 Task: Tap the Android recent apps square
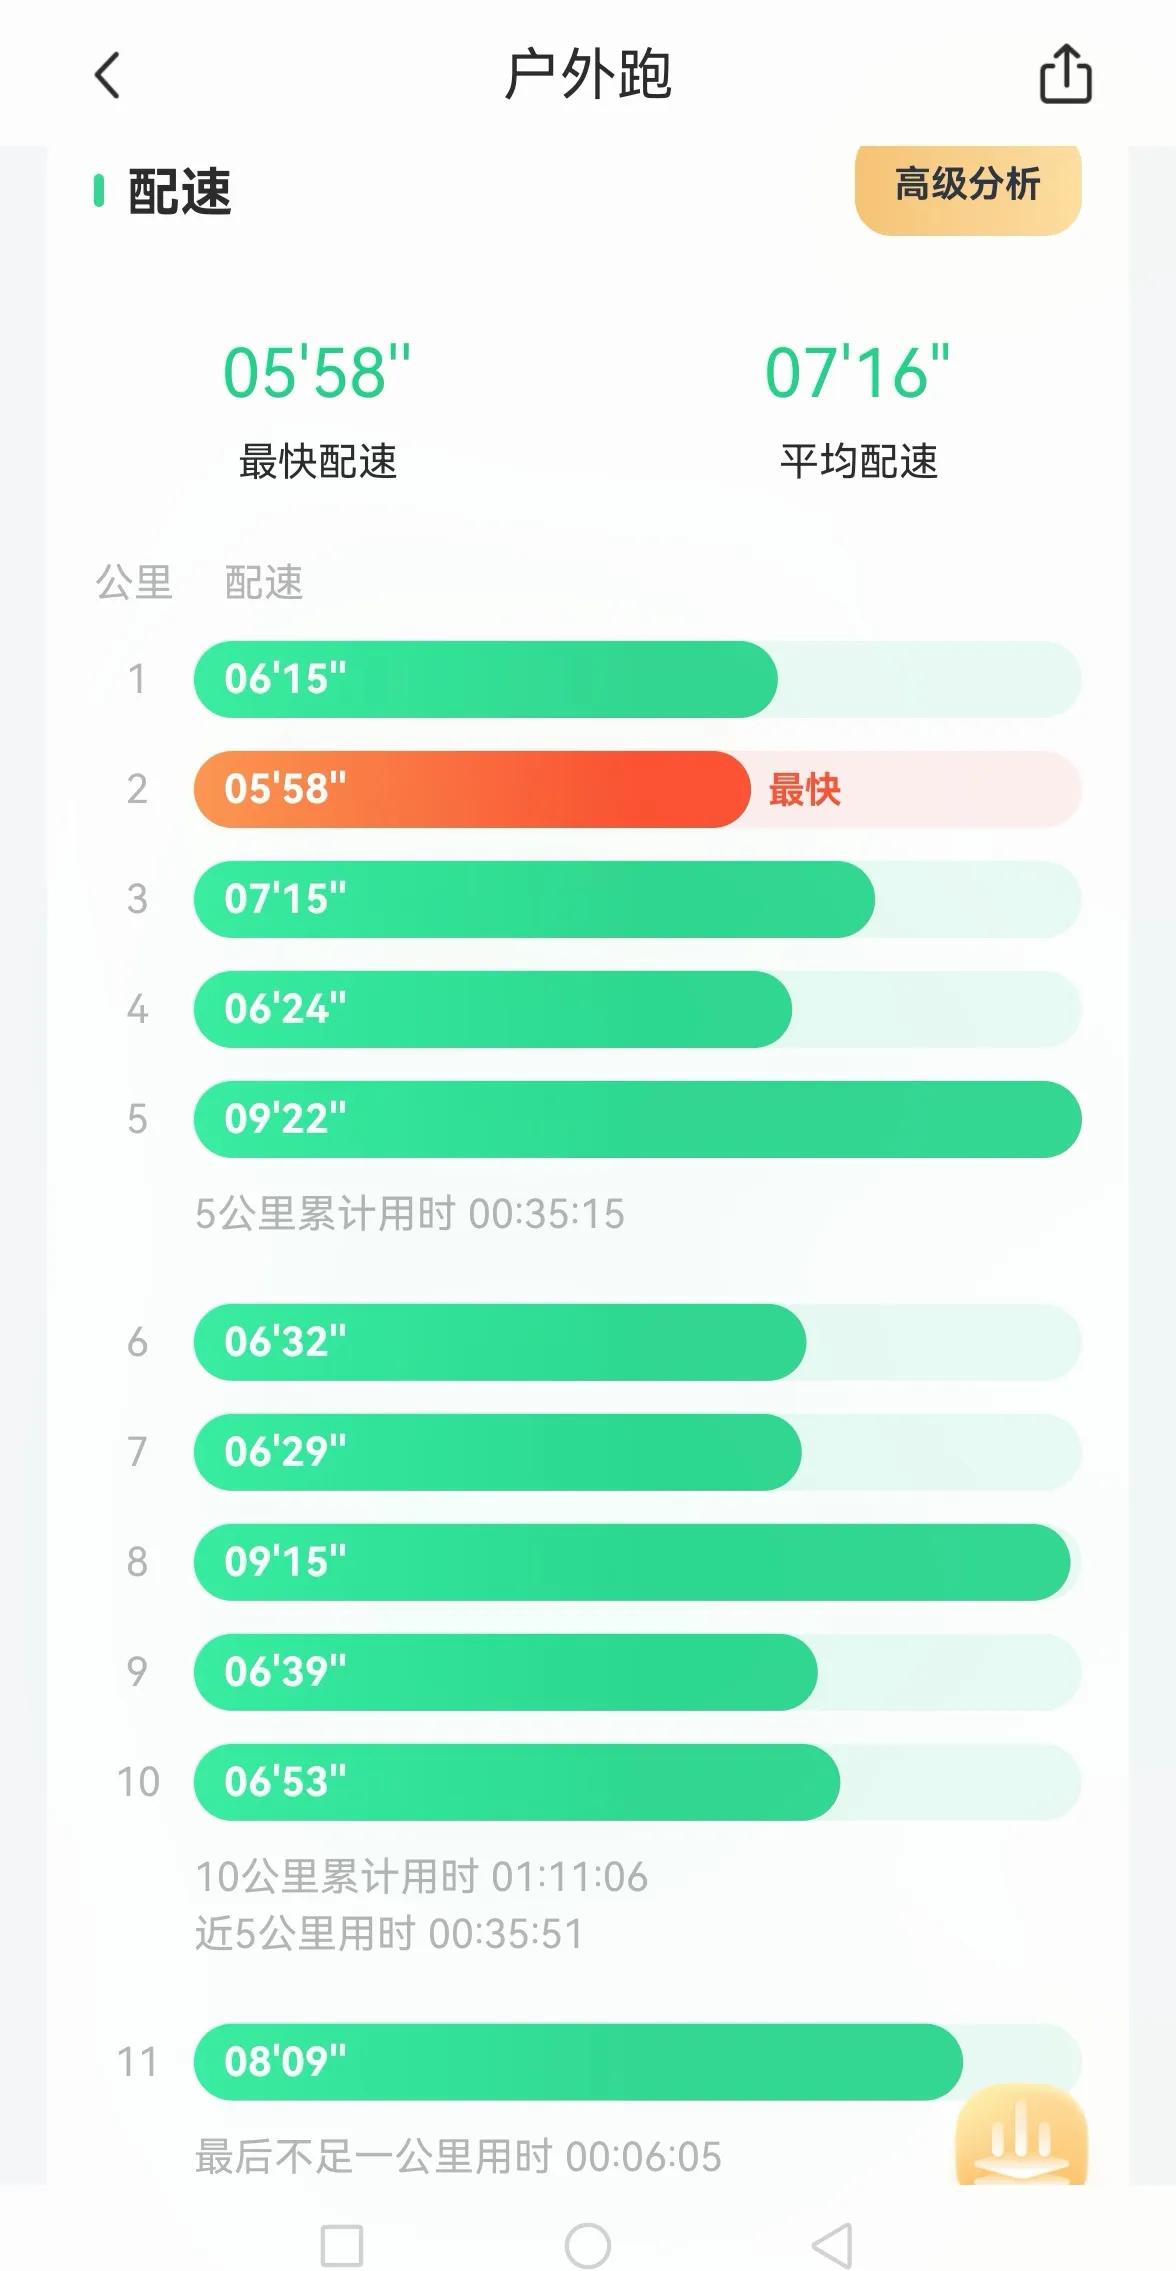[x=342, y=2246]
